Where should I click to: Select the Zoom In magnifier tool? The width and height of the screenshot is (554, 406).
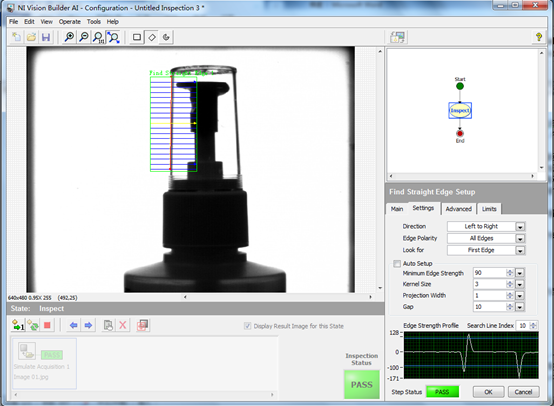coord(69,37)
